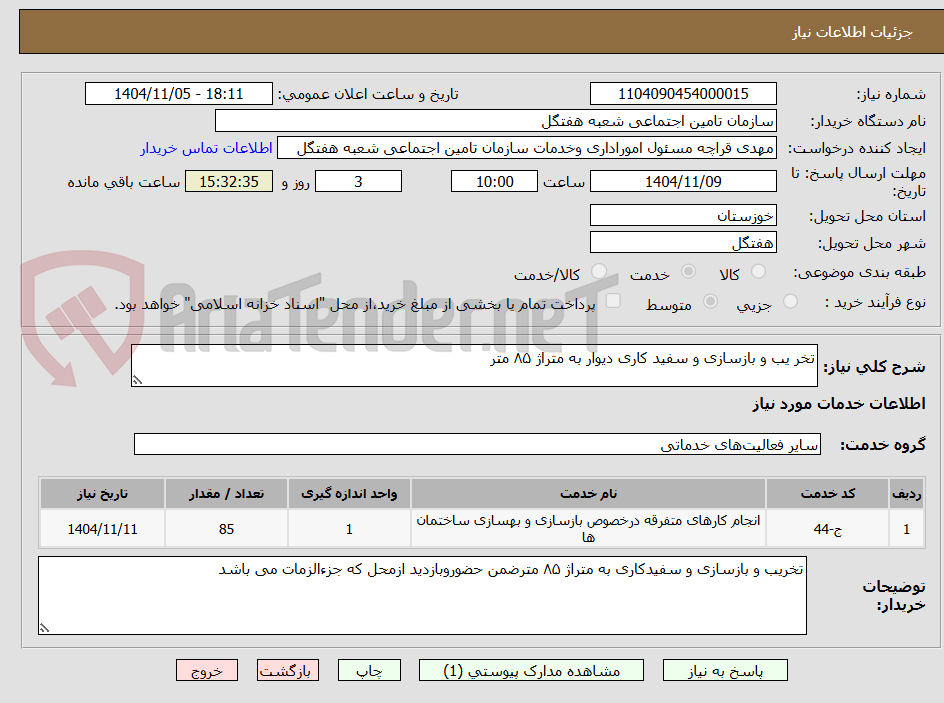The height and width of the screenshot is (703, 944).
Task: Toggle the اسناد خزانه اسلامی payment checkbox
Action: coord(613,300)
